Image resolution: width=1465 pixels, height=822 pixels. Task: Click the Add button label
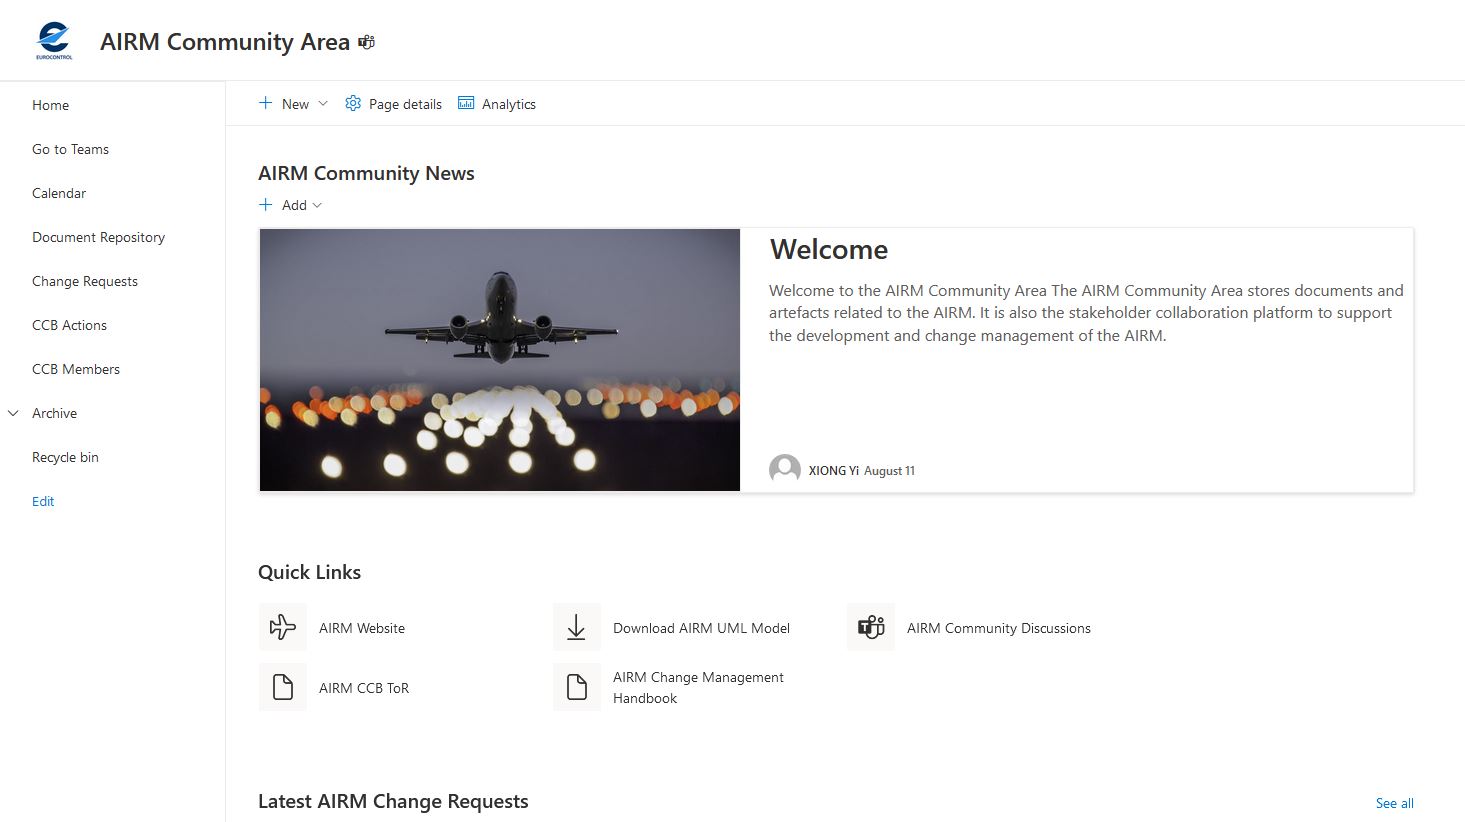coord(294,205)
